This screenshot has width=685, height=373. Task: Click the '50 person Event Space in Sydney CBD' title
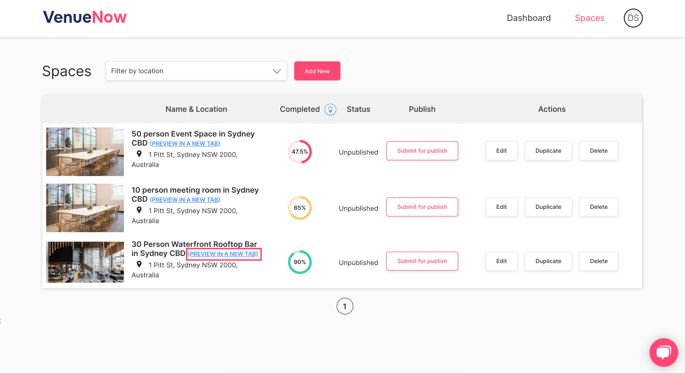point(193,138)
